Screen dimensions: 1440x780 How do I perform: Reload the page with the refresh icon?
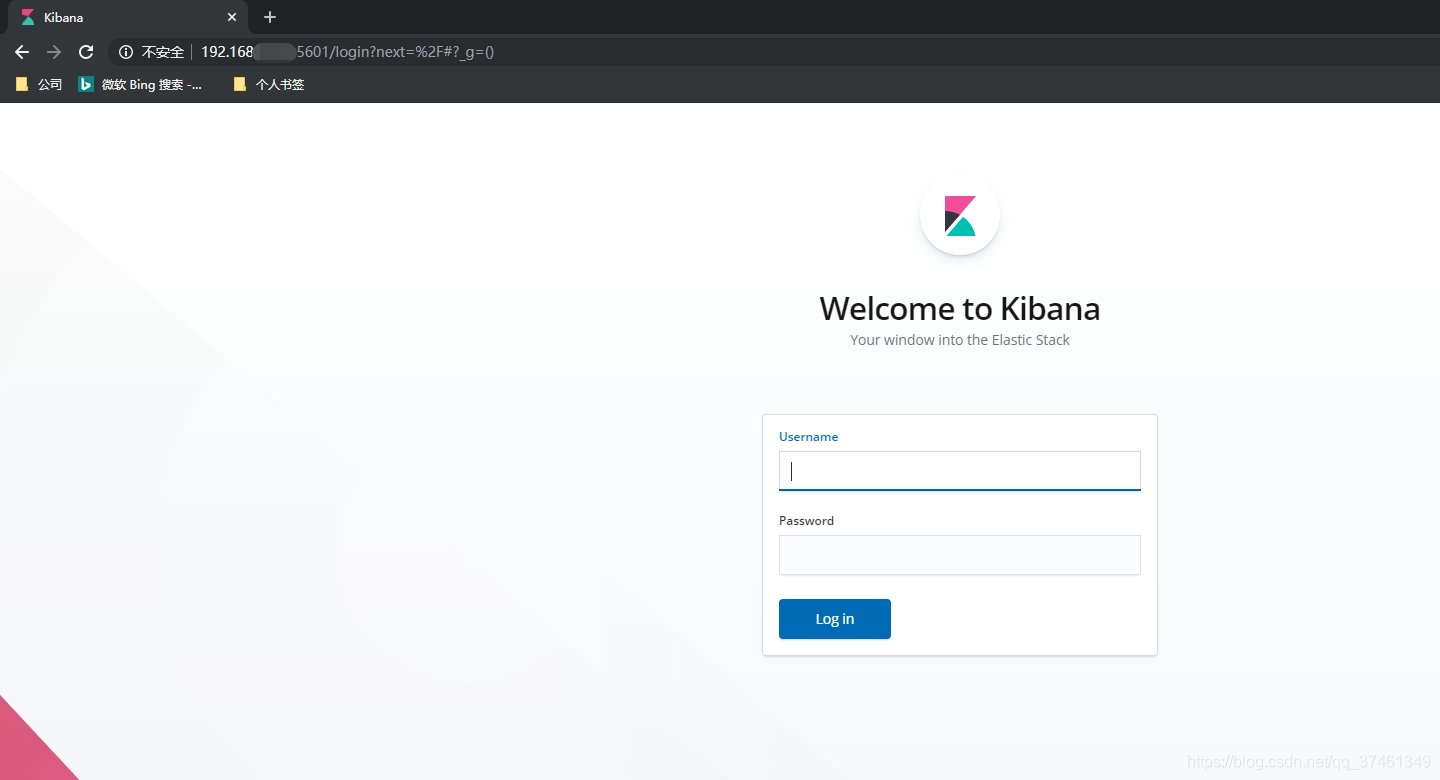86,52
